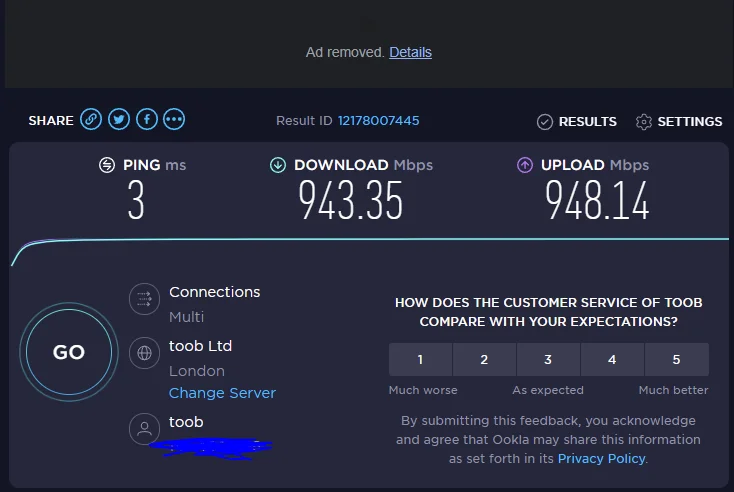Rate customer service as 5

676,360
